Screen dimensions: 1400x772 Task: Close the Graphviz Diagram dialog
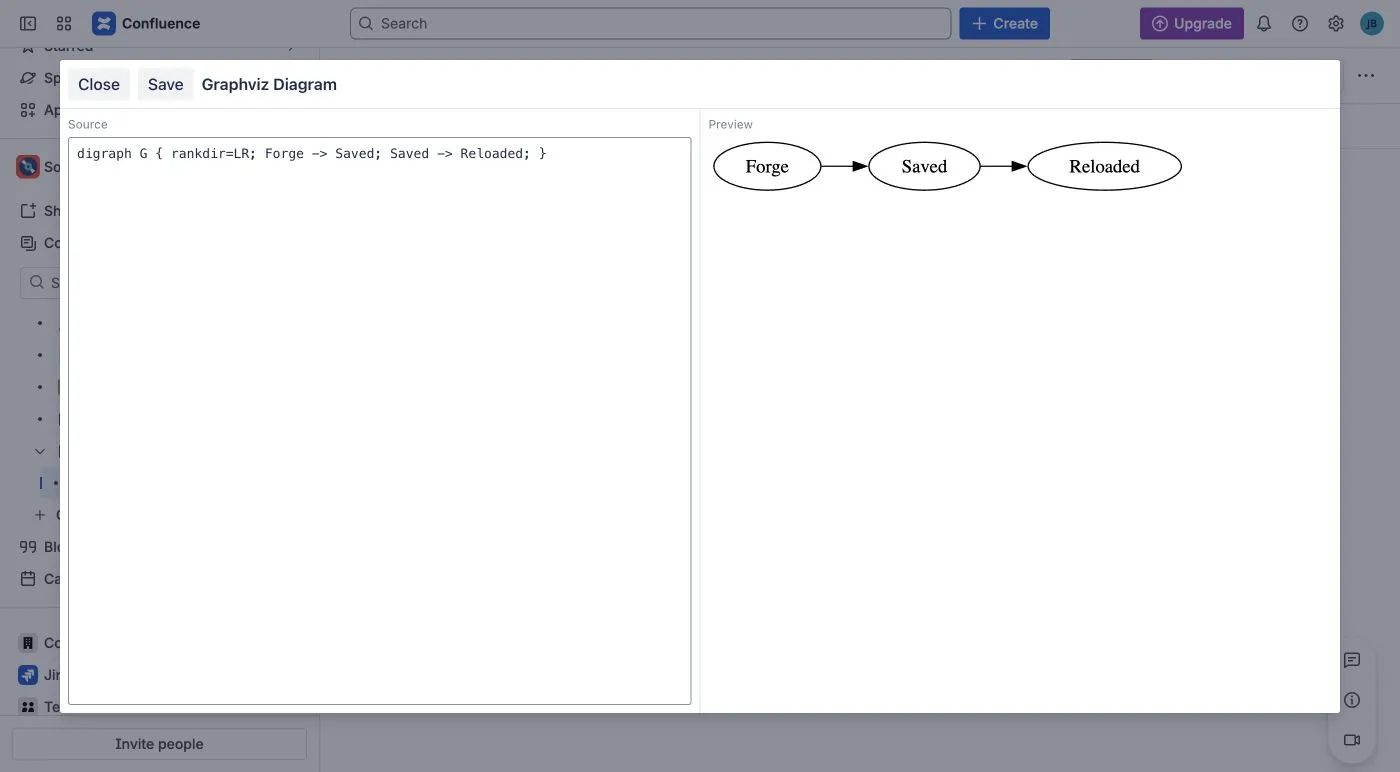pos(99,84)
